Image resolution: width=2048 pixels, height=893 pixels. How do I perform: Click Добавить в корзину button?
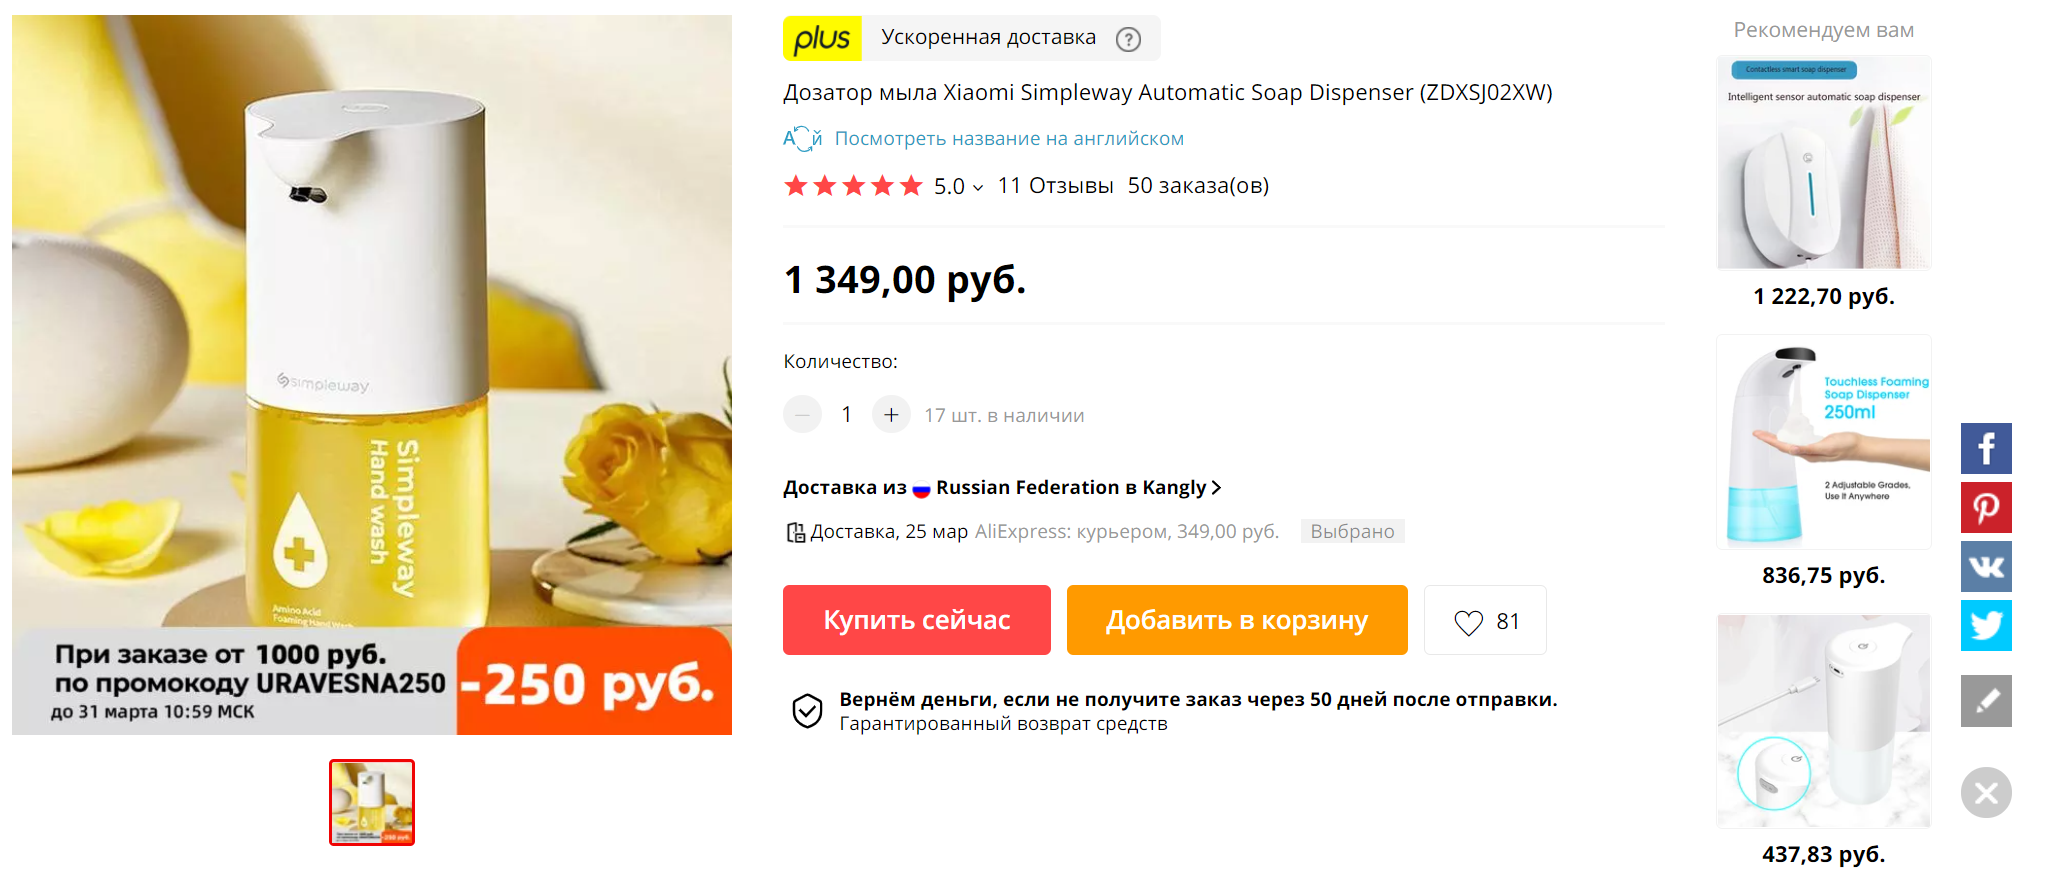pos(1237,620)
